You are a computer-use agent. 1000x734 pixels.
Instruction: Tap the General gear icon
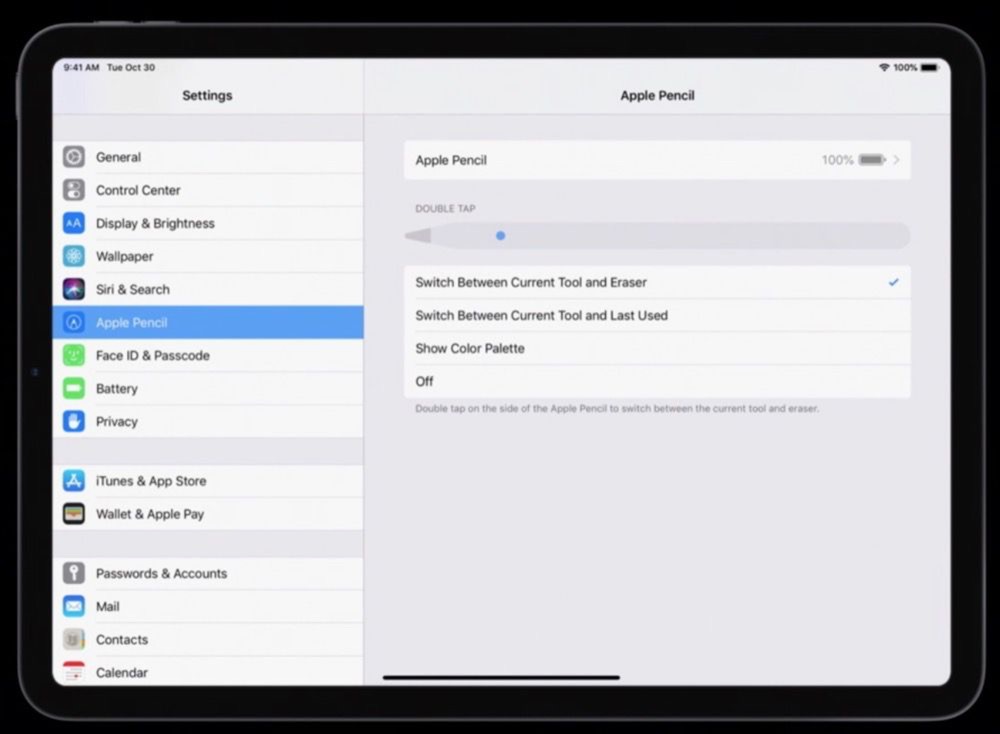tap(73, 157)
